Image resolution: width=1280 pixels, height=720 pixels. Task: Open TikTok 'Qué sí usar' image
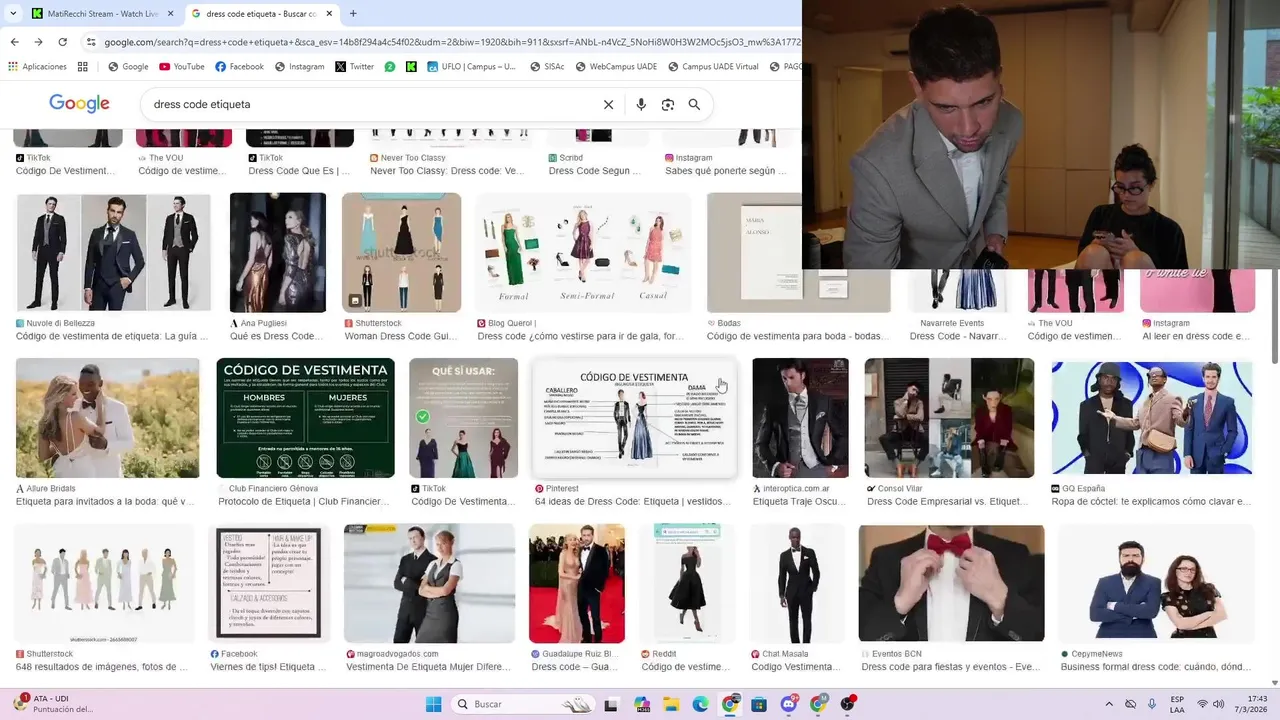tap(464, 418)
